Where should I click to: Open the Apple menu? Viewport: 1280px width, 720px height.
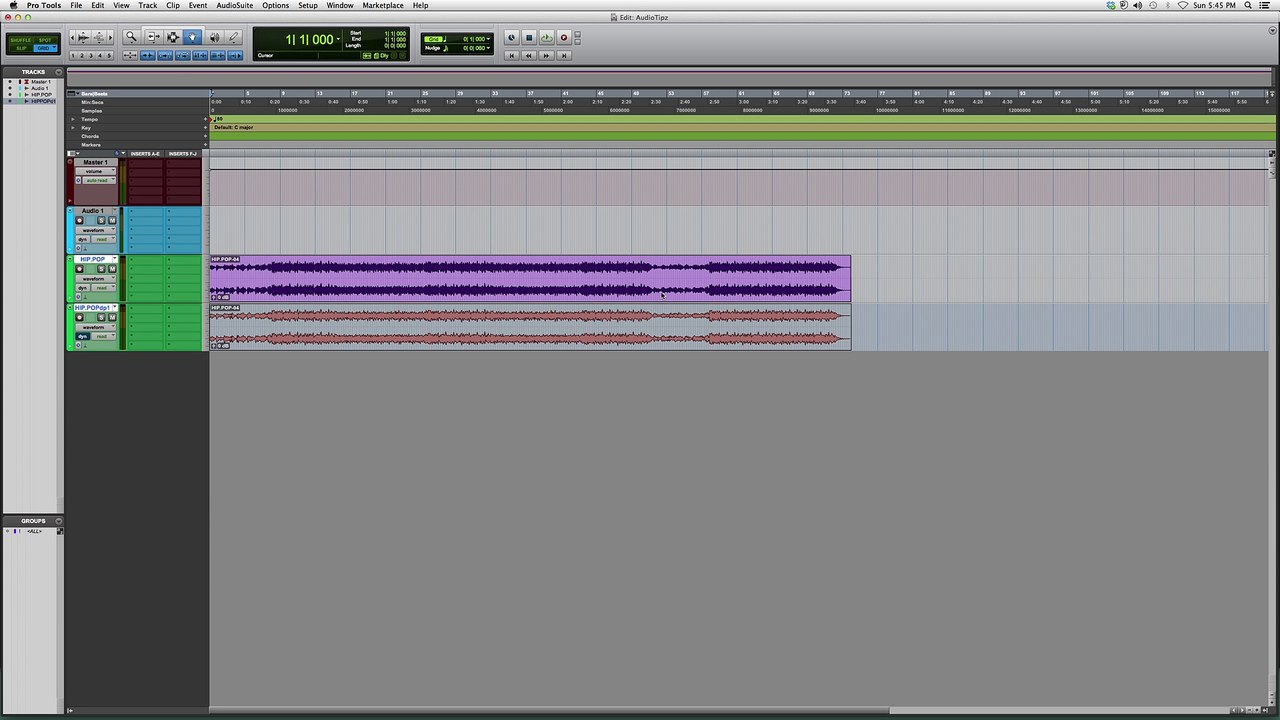click(13, 5)
